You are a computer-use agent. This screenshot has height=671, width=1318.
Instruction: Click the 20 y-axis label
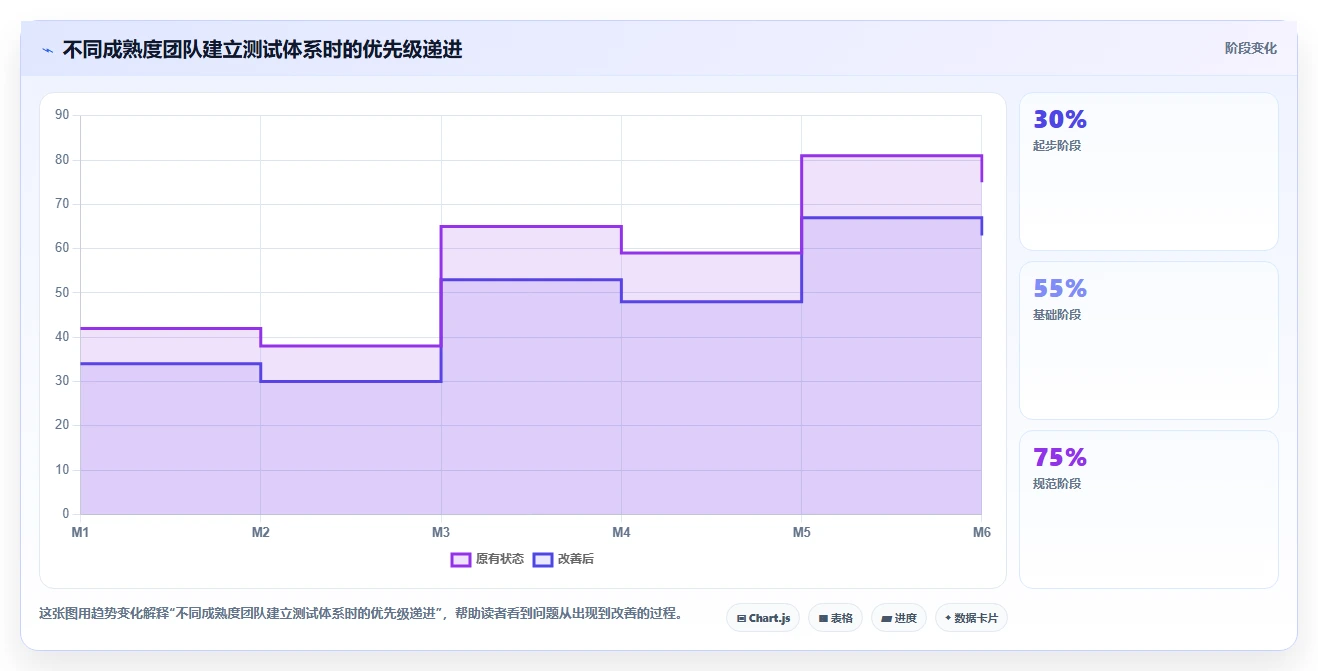pos(62,425)
